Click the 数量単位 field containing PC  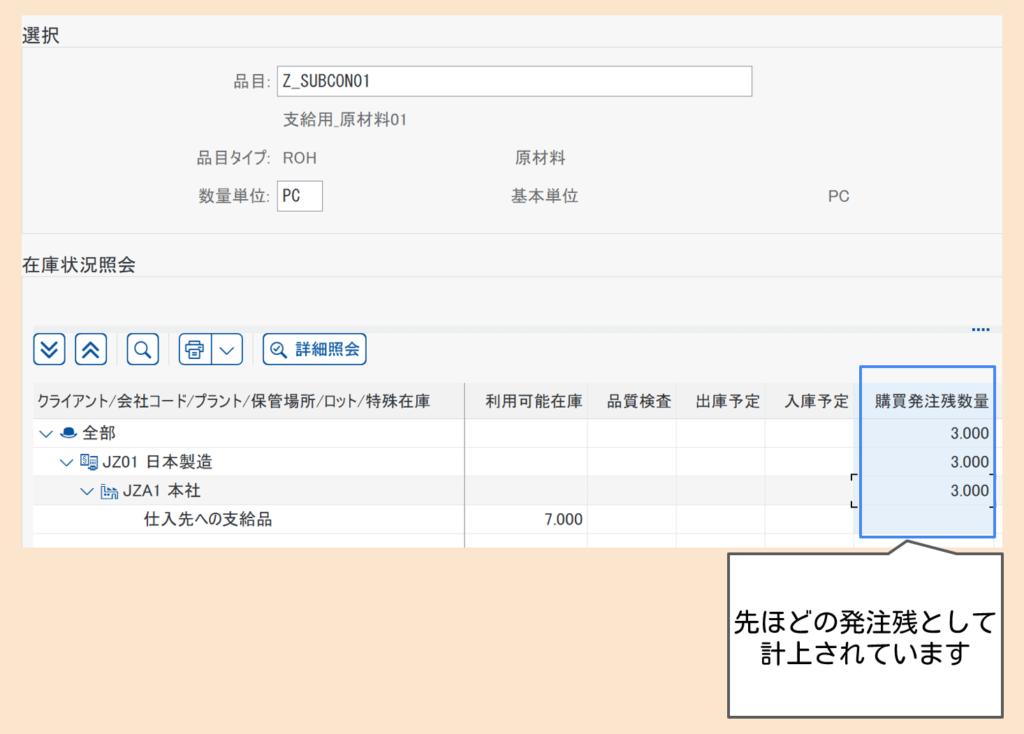coord(299,196)
